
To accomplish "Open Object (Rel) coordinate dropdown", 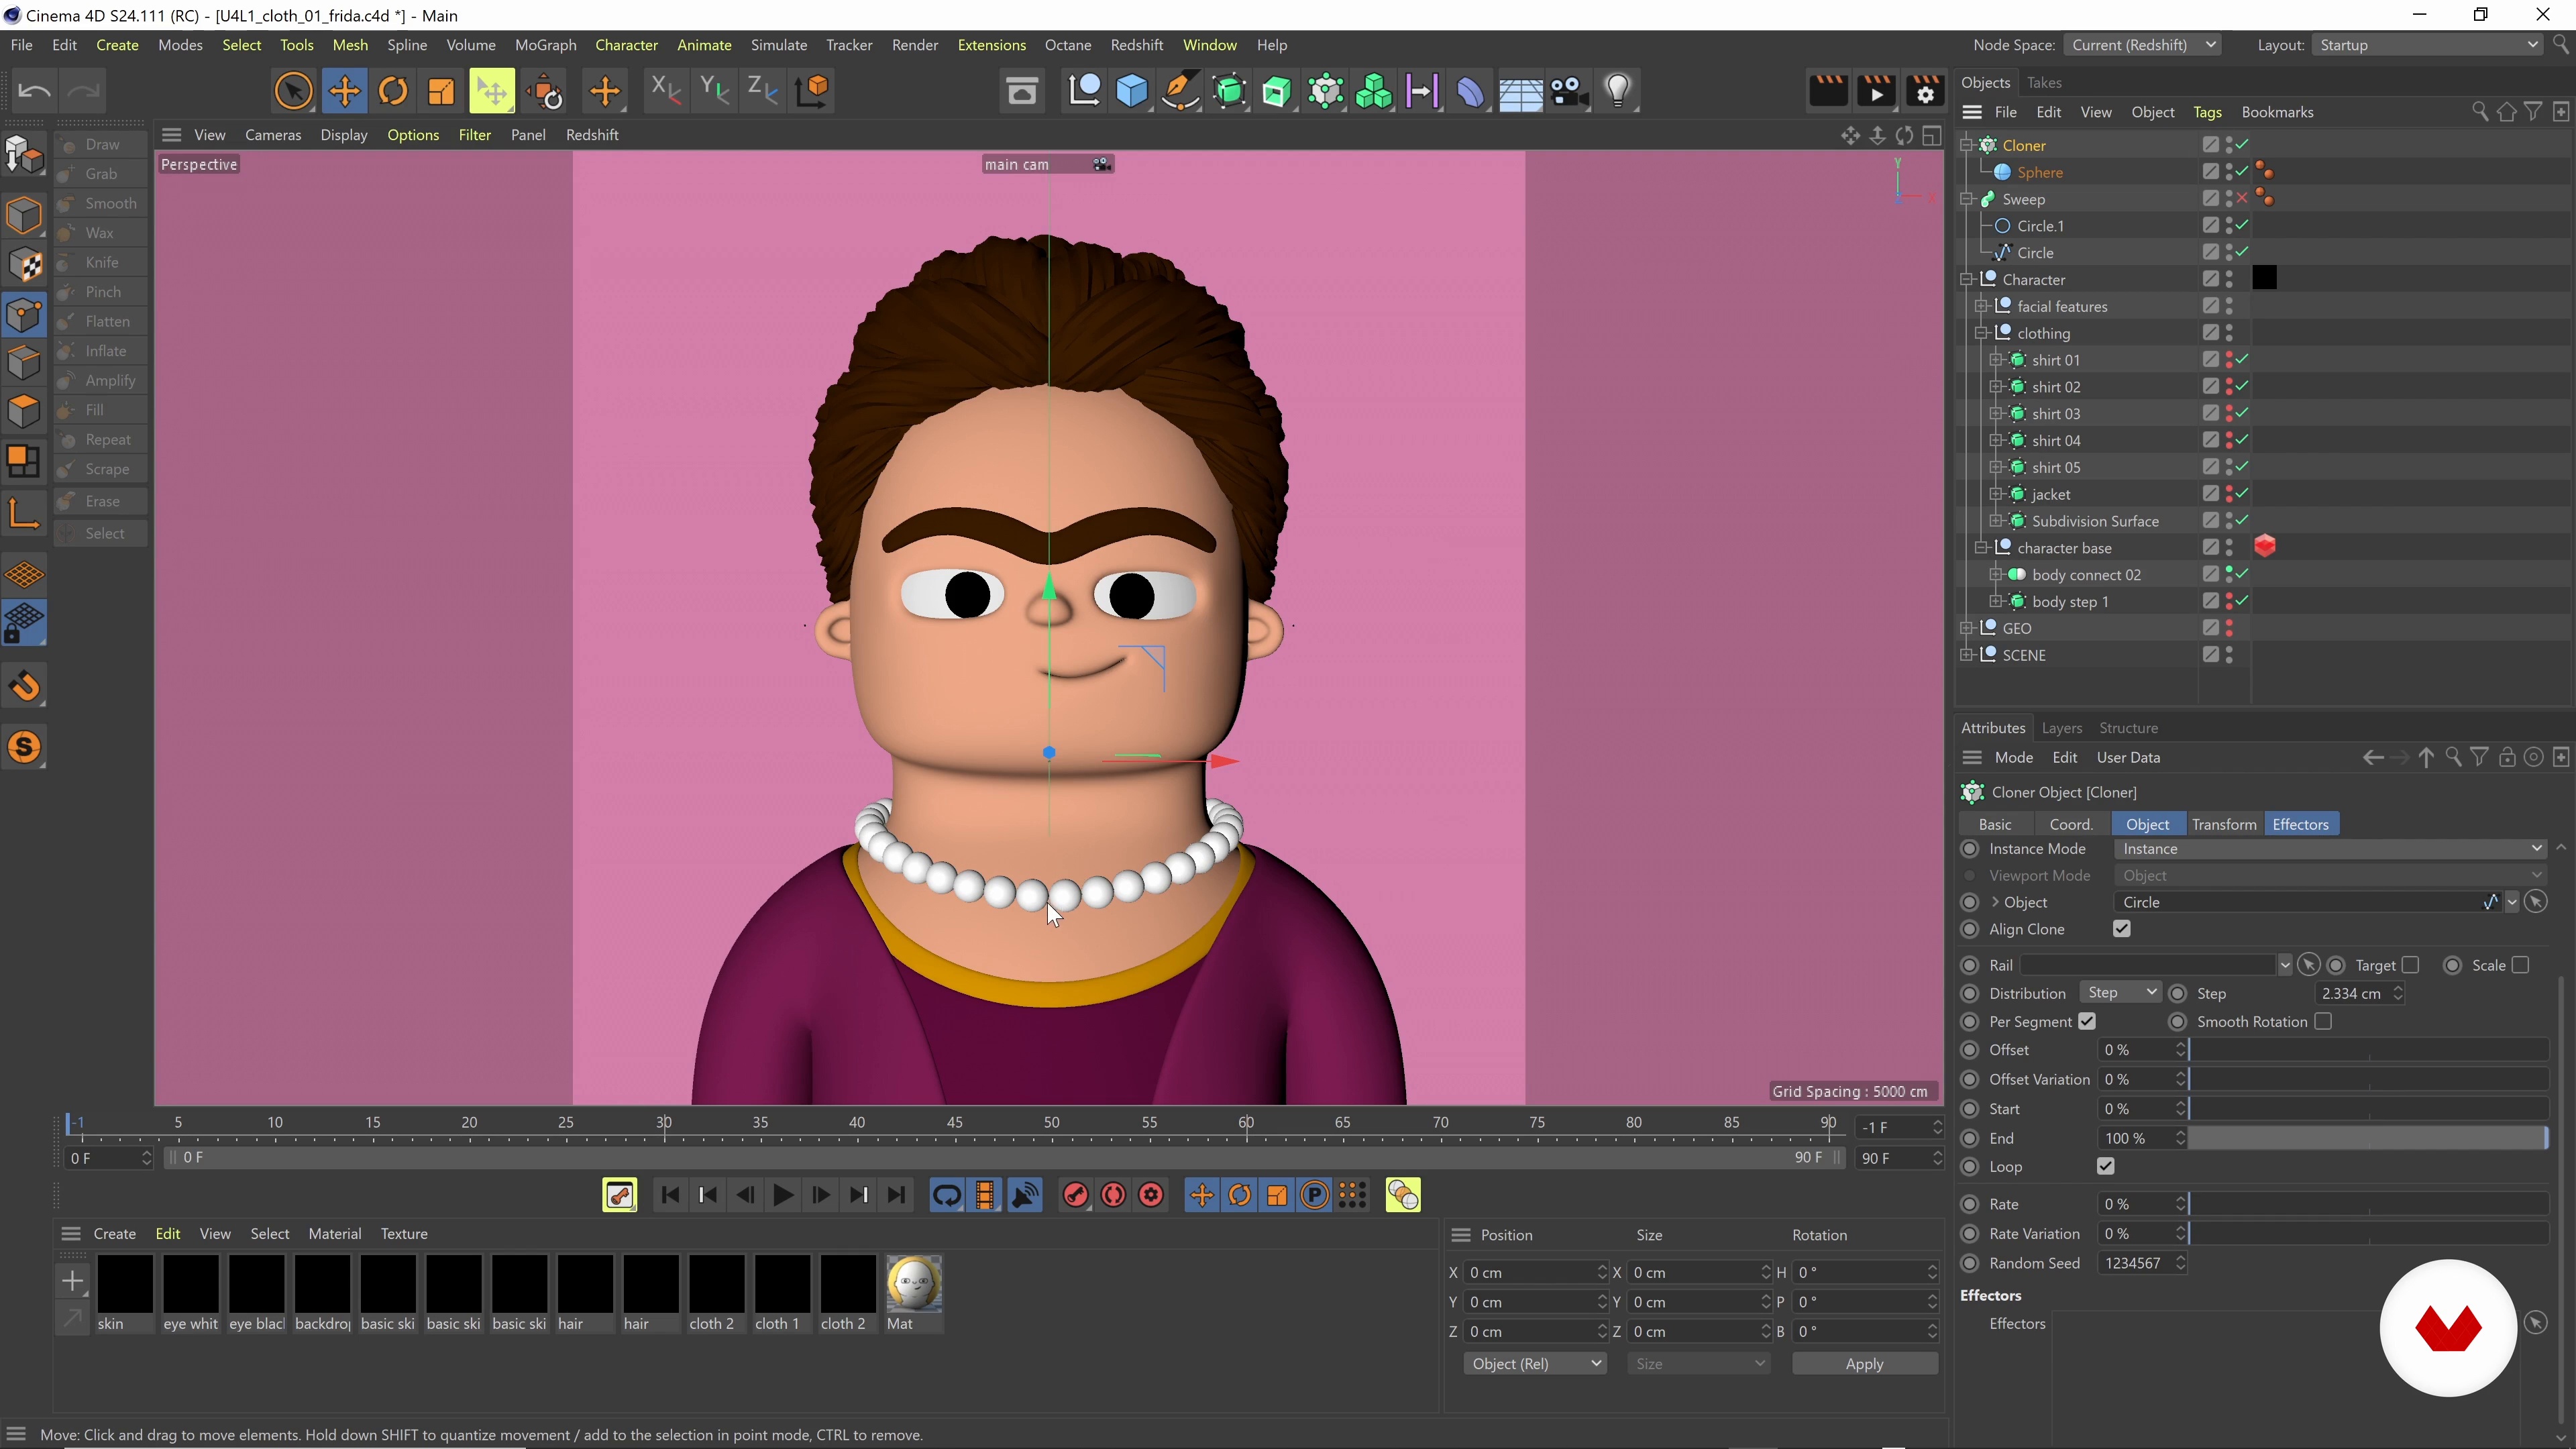I will (1535, 1364).
